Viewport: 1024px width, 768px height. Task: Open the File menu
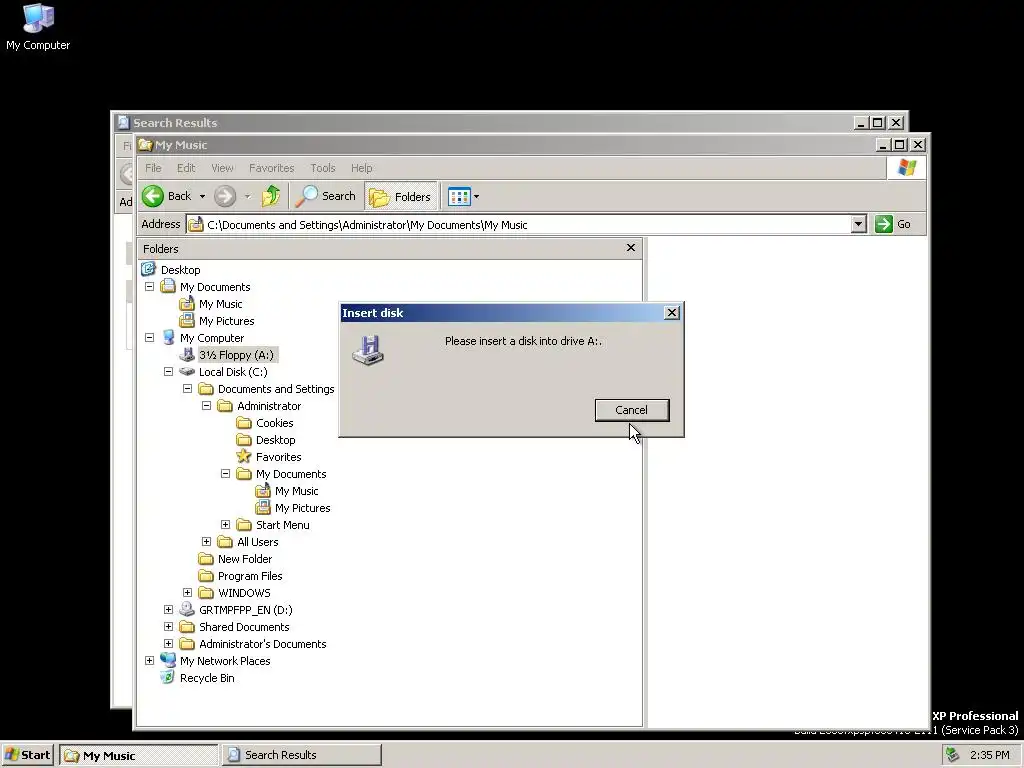[153, 168]
